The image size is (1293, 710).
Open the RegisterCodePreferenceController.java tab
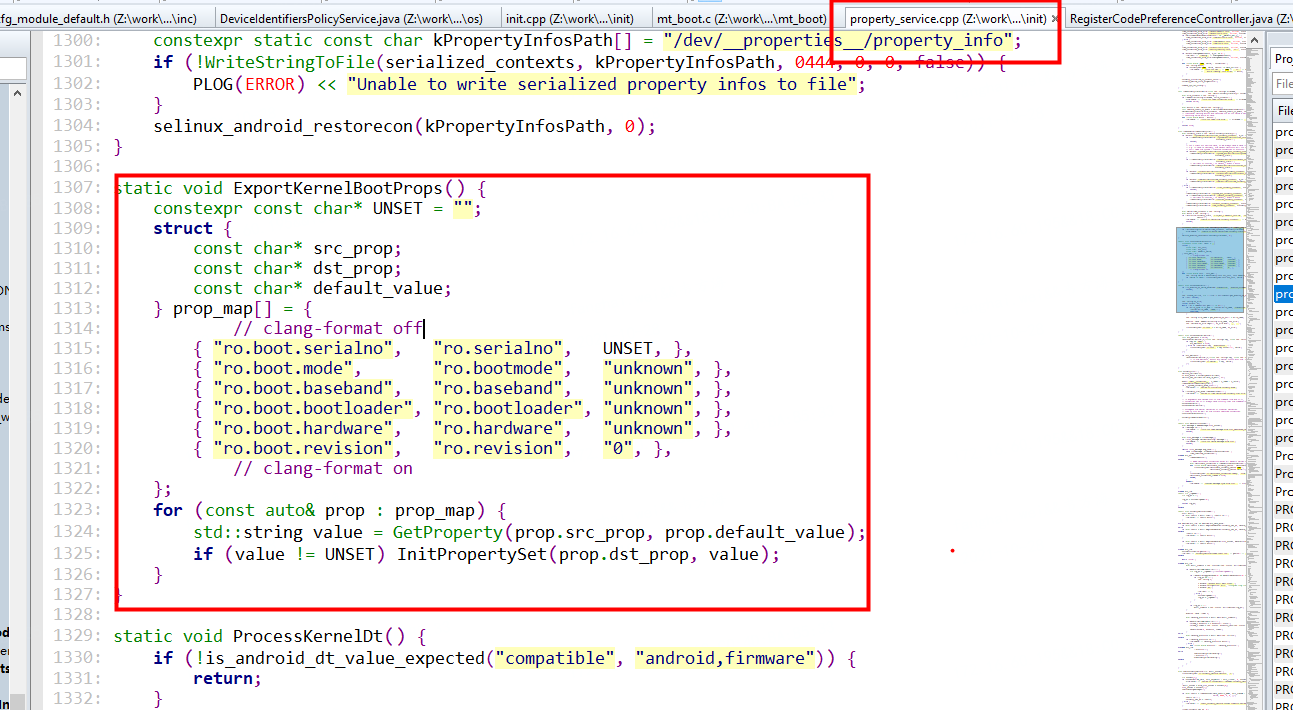click(1178, 18)
